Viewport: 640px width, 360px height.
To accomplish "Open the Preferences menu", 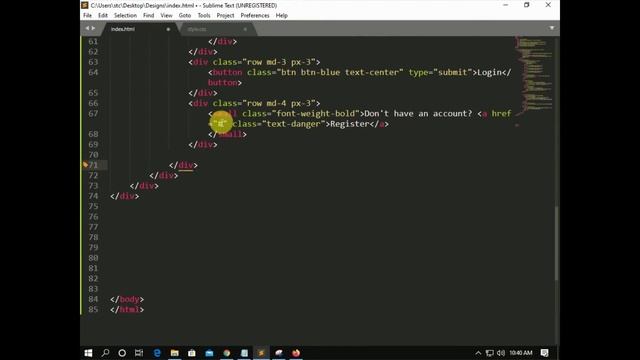I will tap(255, 16).
